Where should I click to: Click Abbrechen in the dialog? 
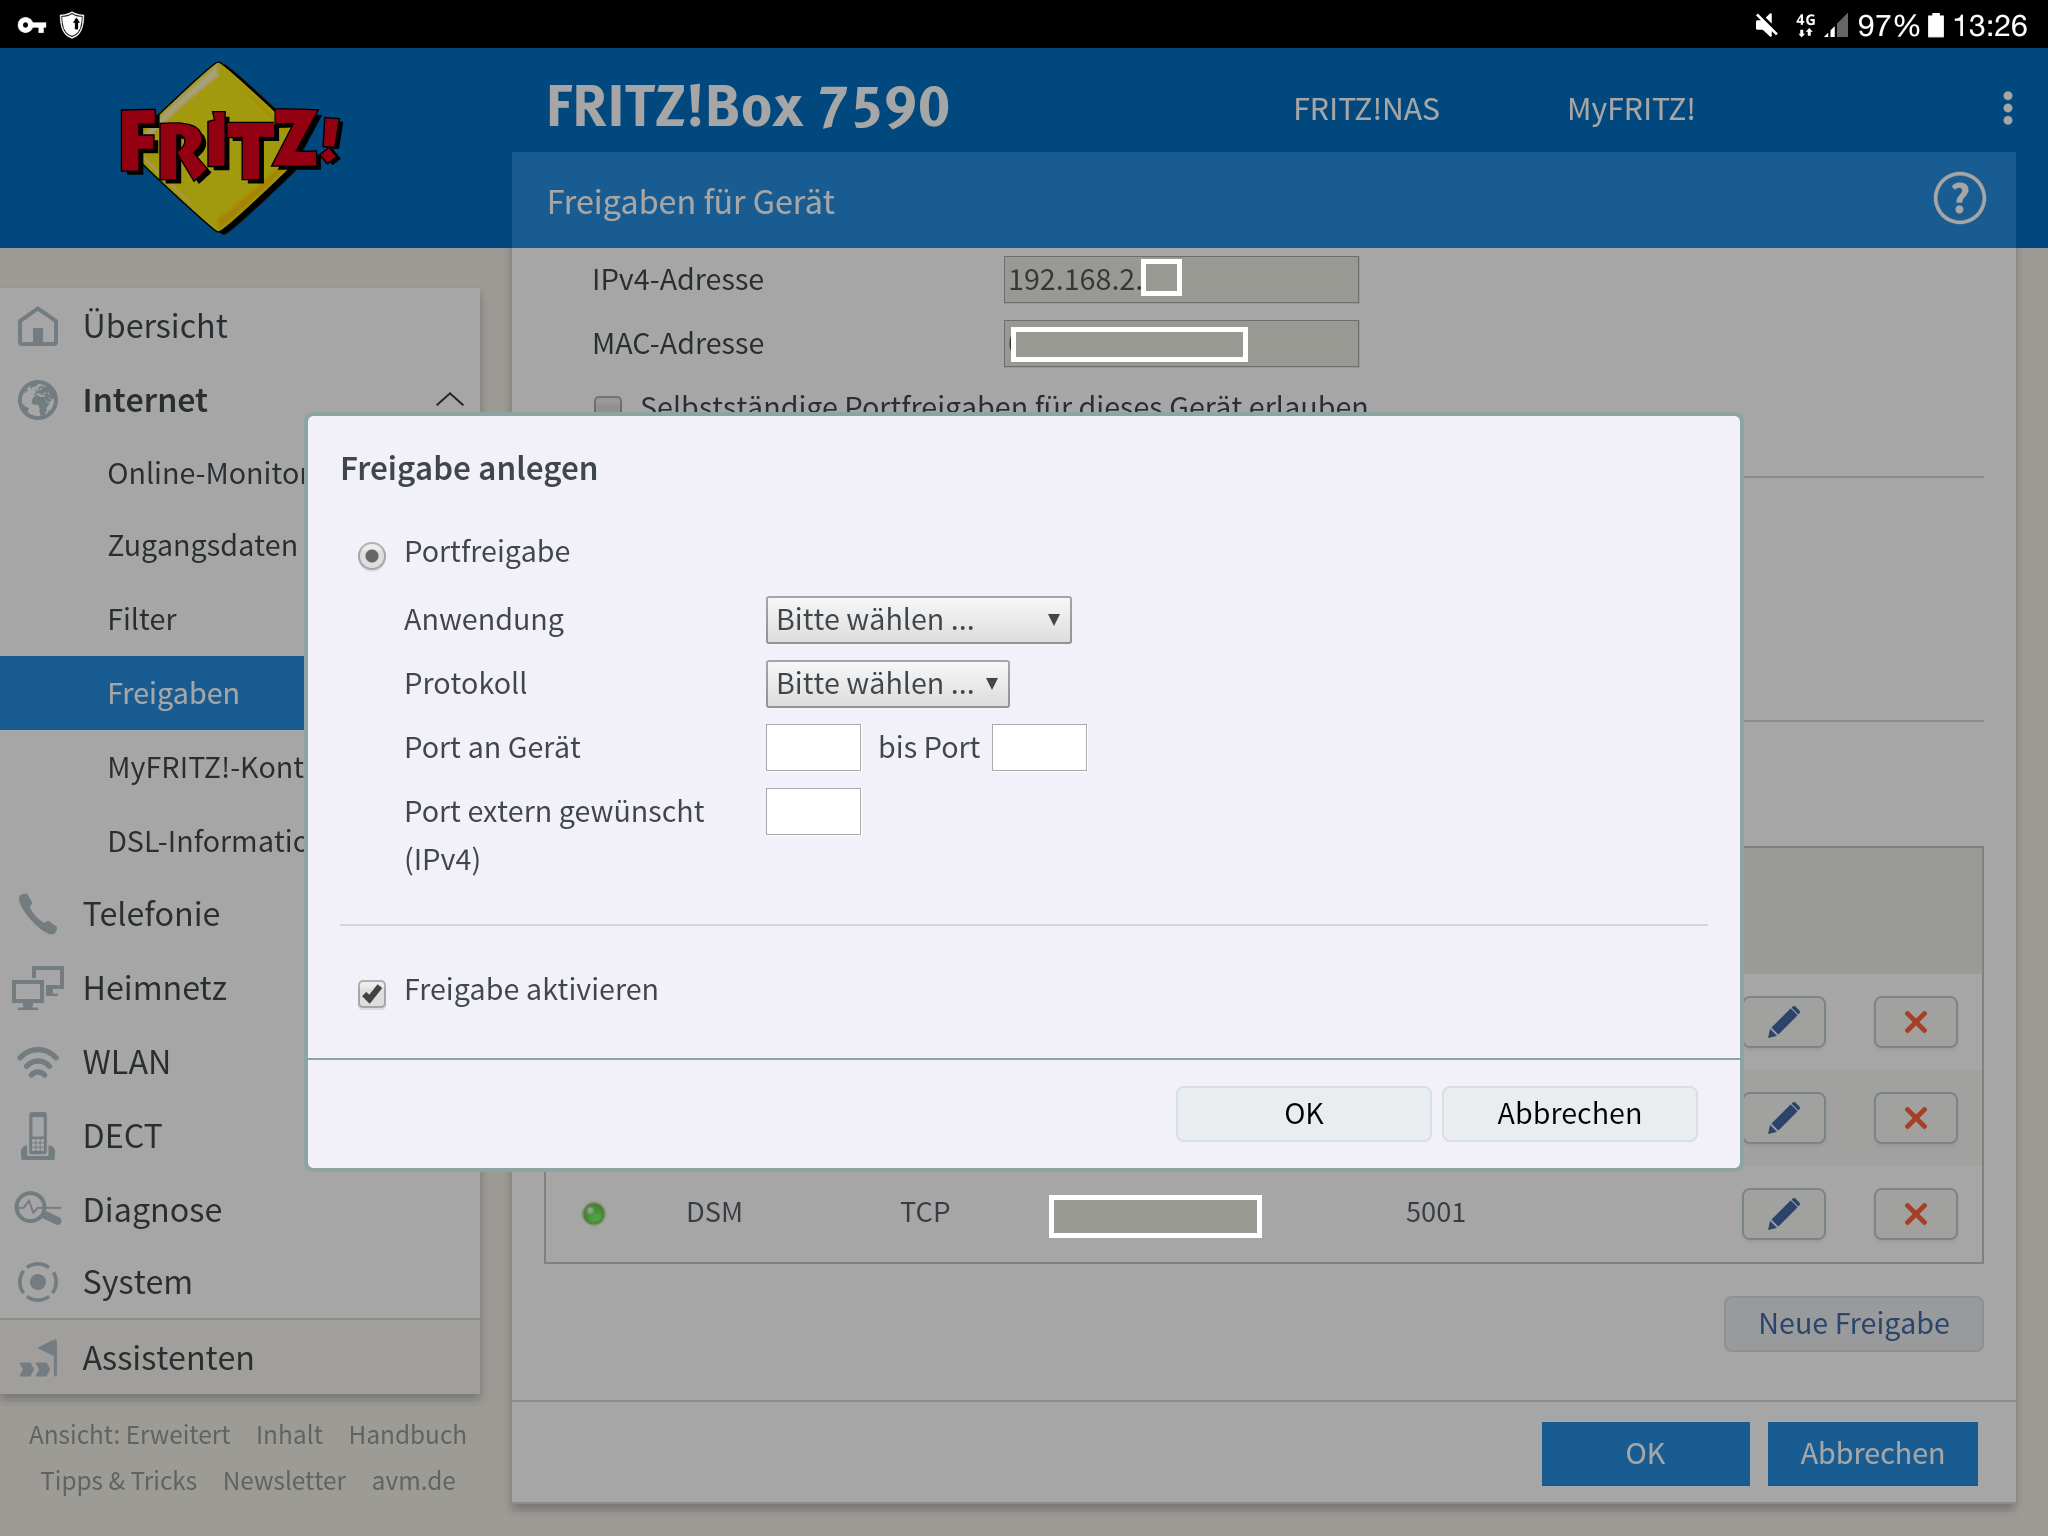(1568, 1114)
